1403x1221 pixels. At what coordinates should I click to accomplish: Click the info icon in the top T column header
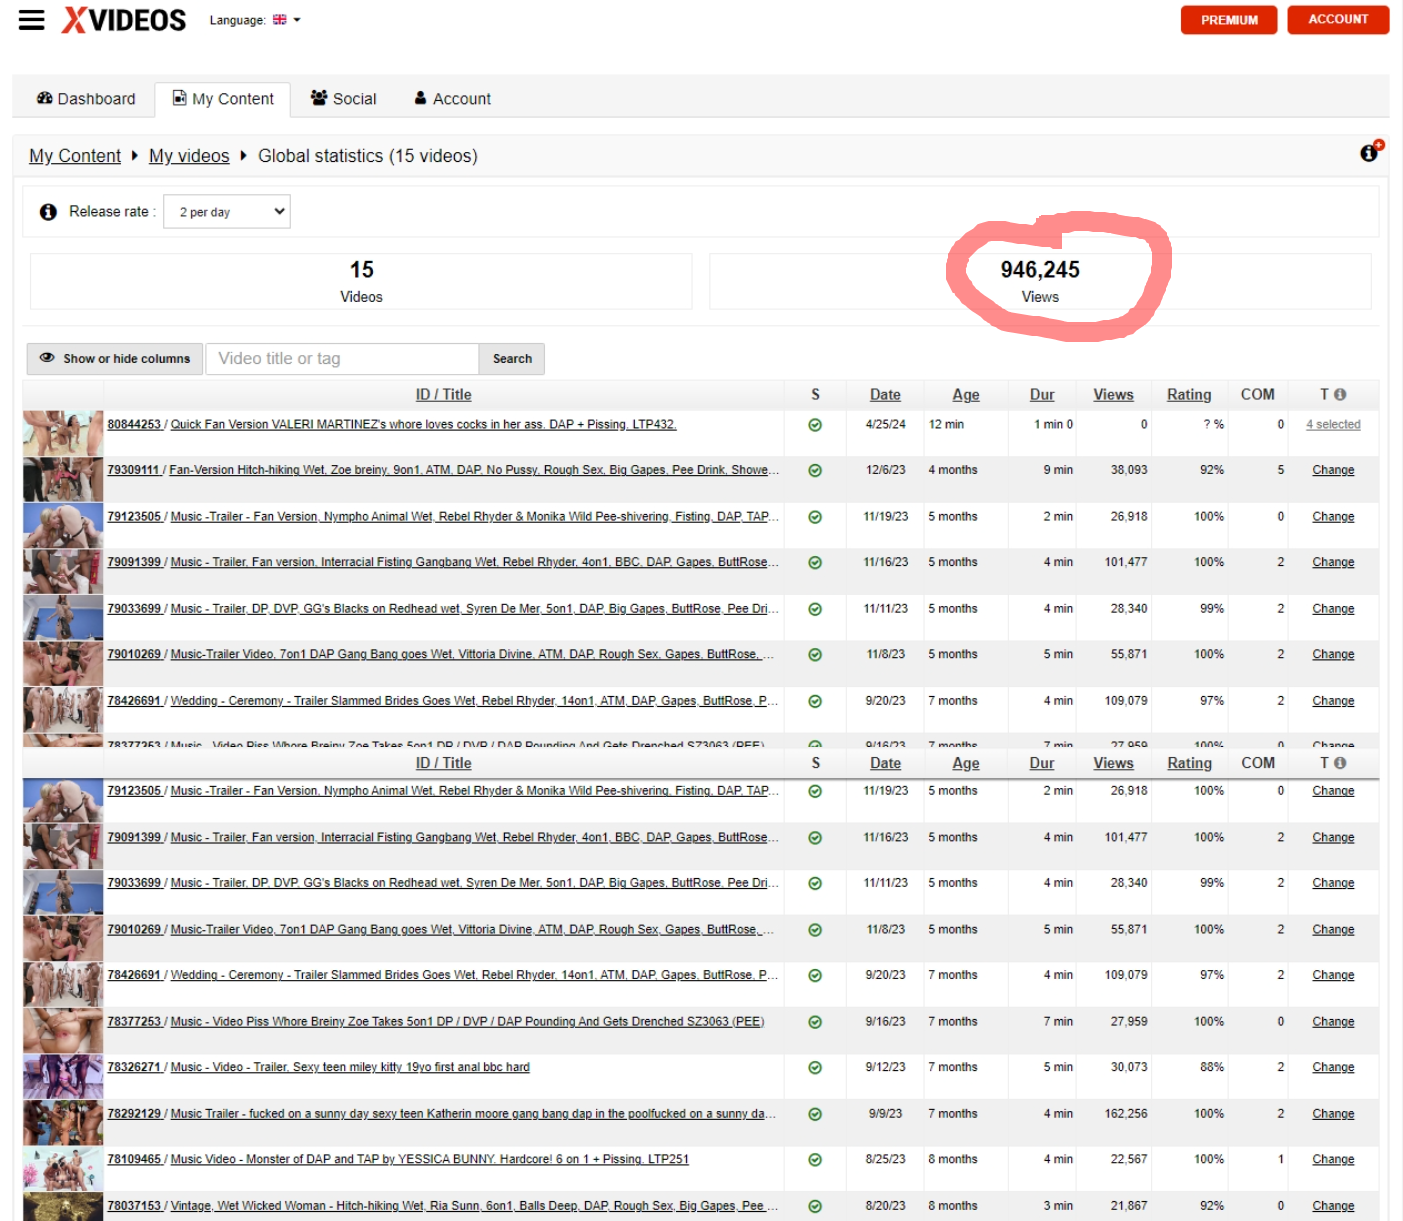[1340, 395]
